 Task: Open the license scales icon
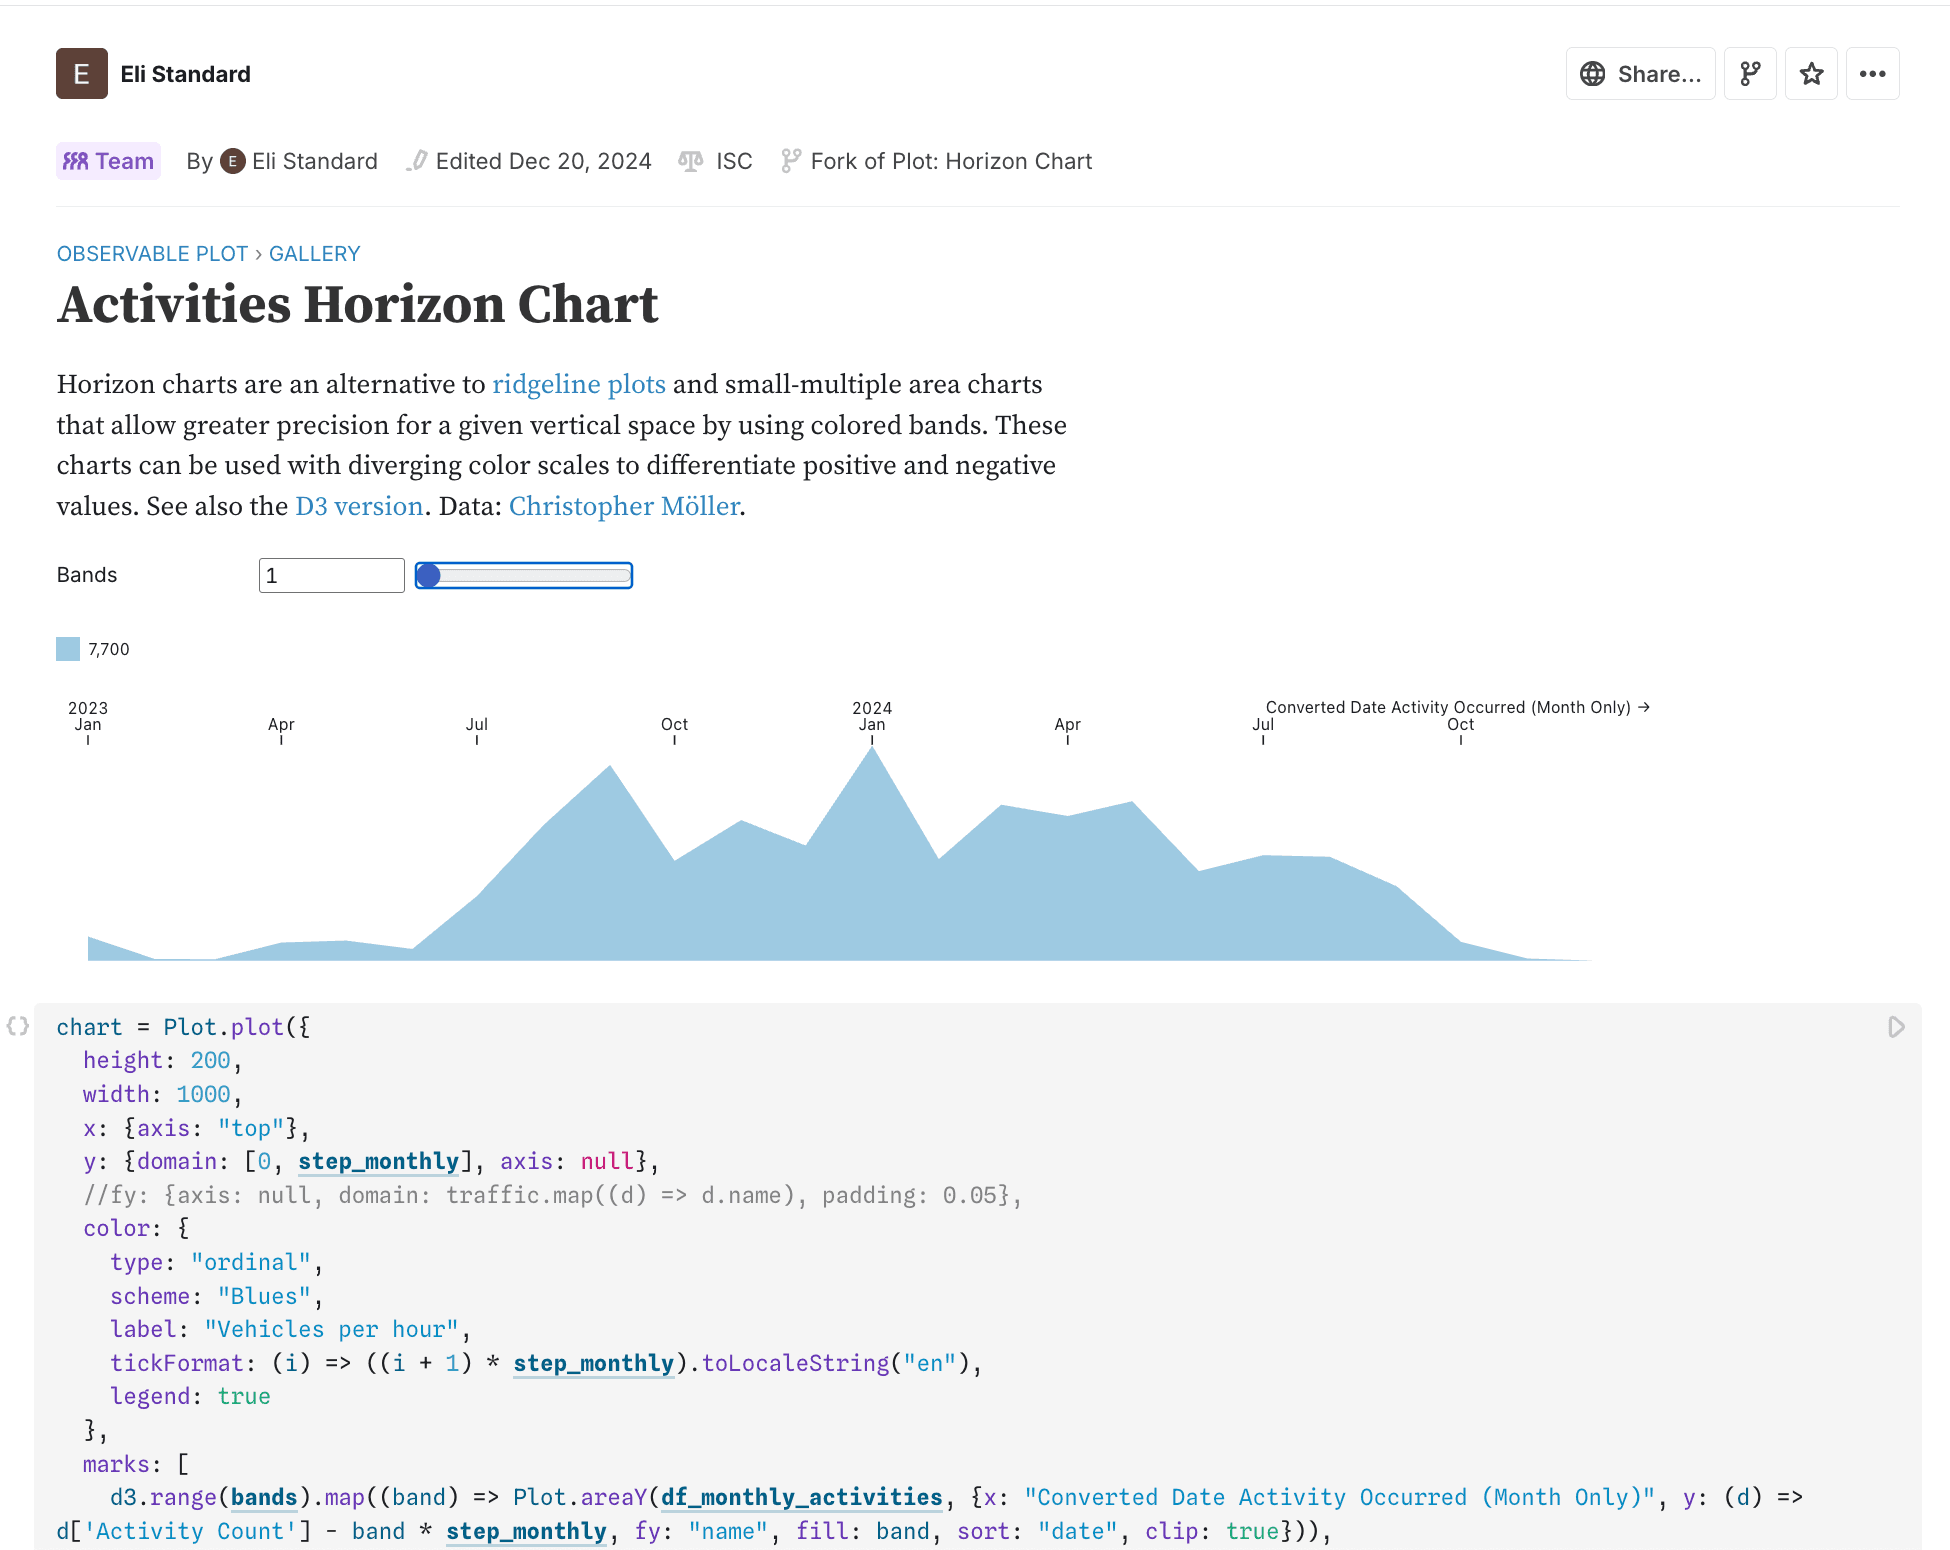coord(691,161)
